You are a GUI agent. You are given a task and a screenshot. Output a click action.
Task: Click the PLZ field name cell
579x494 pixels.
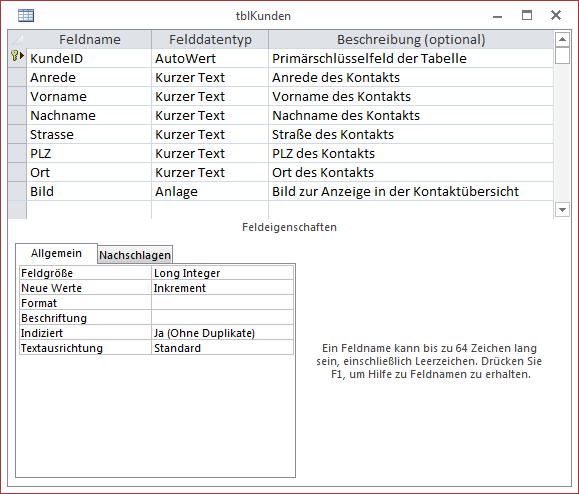point(89,154)
